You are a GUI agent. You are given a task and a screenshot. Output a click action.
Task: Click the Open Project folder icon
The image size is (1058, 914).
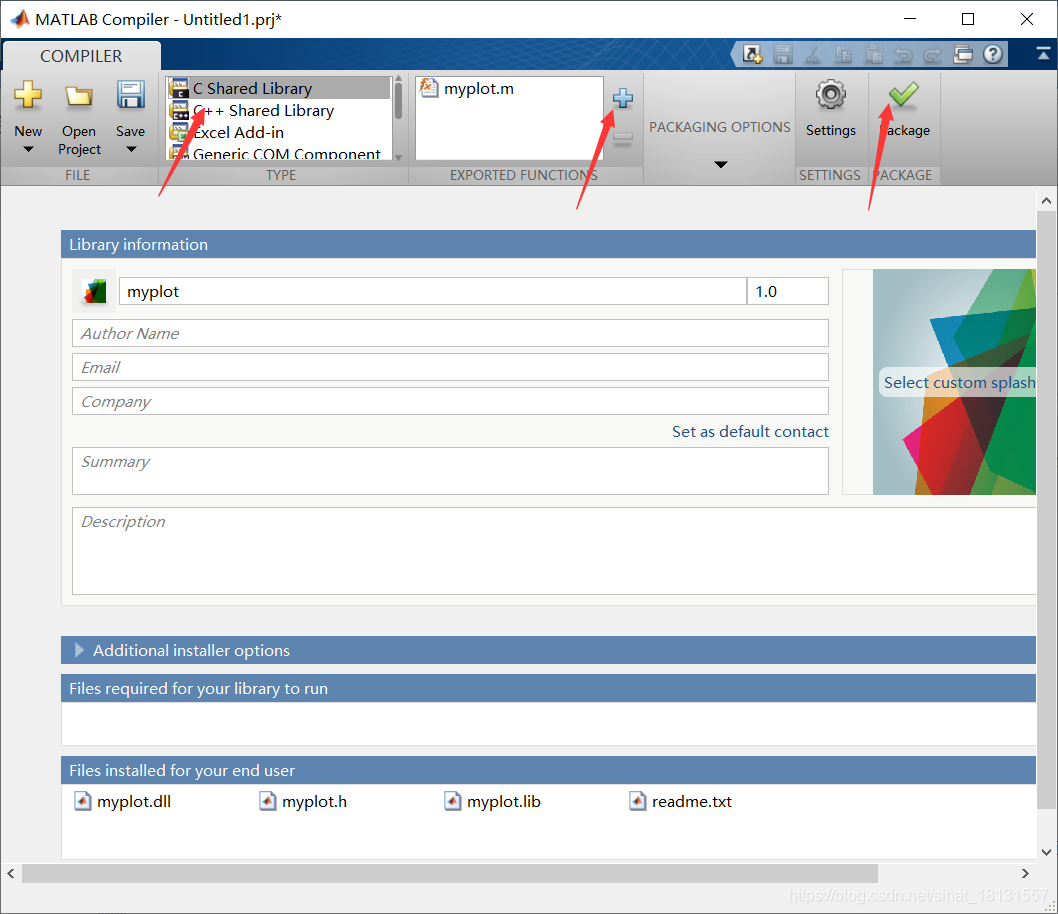pyautogui.click(x=79, y=96)
